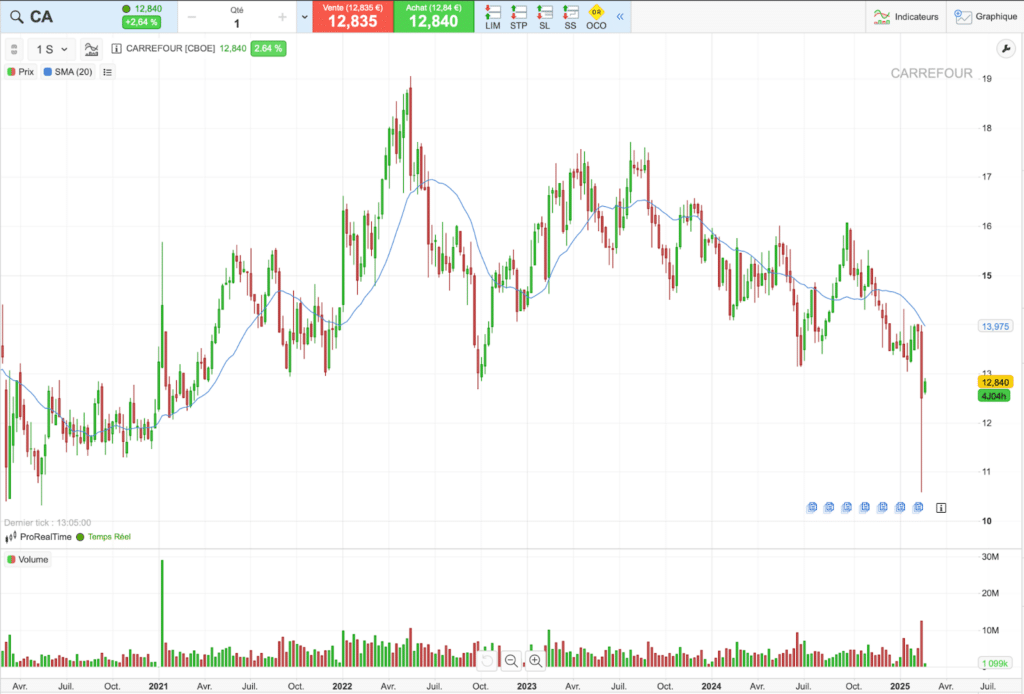Open the Indicateurs panel
Viewport: 1024px width, 694px height.
coord(906,17)
